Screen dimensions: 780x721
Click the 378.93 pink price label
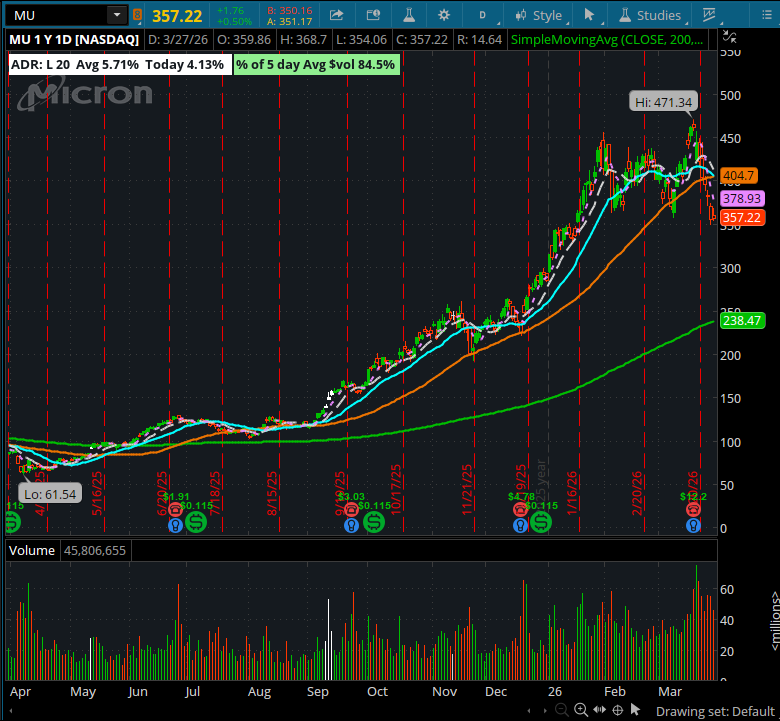[x=742, y=199]
